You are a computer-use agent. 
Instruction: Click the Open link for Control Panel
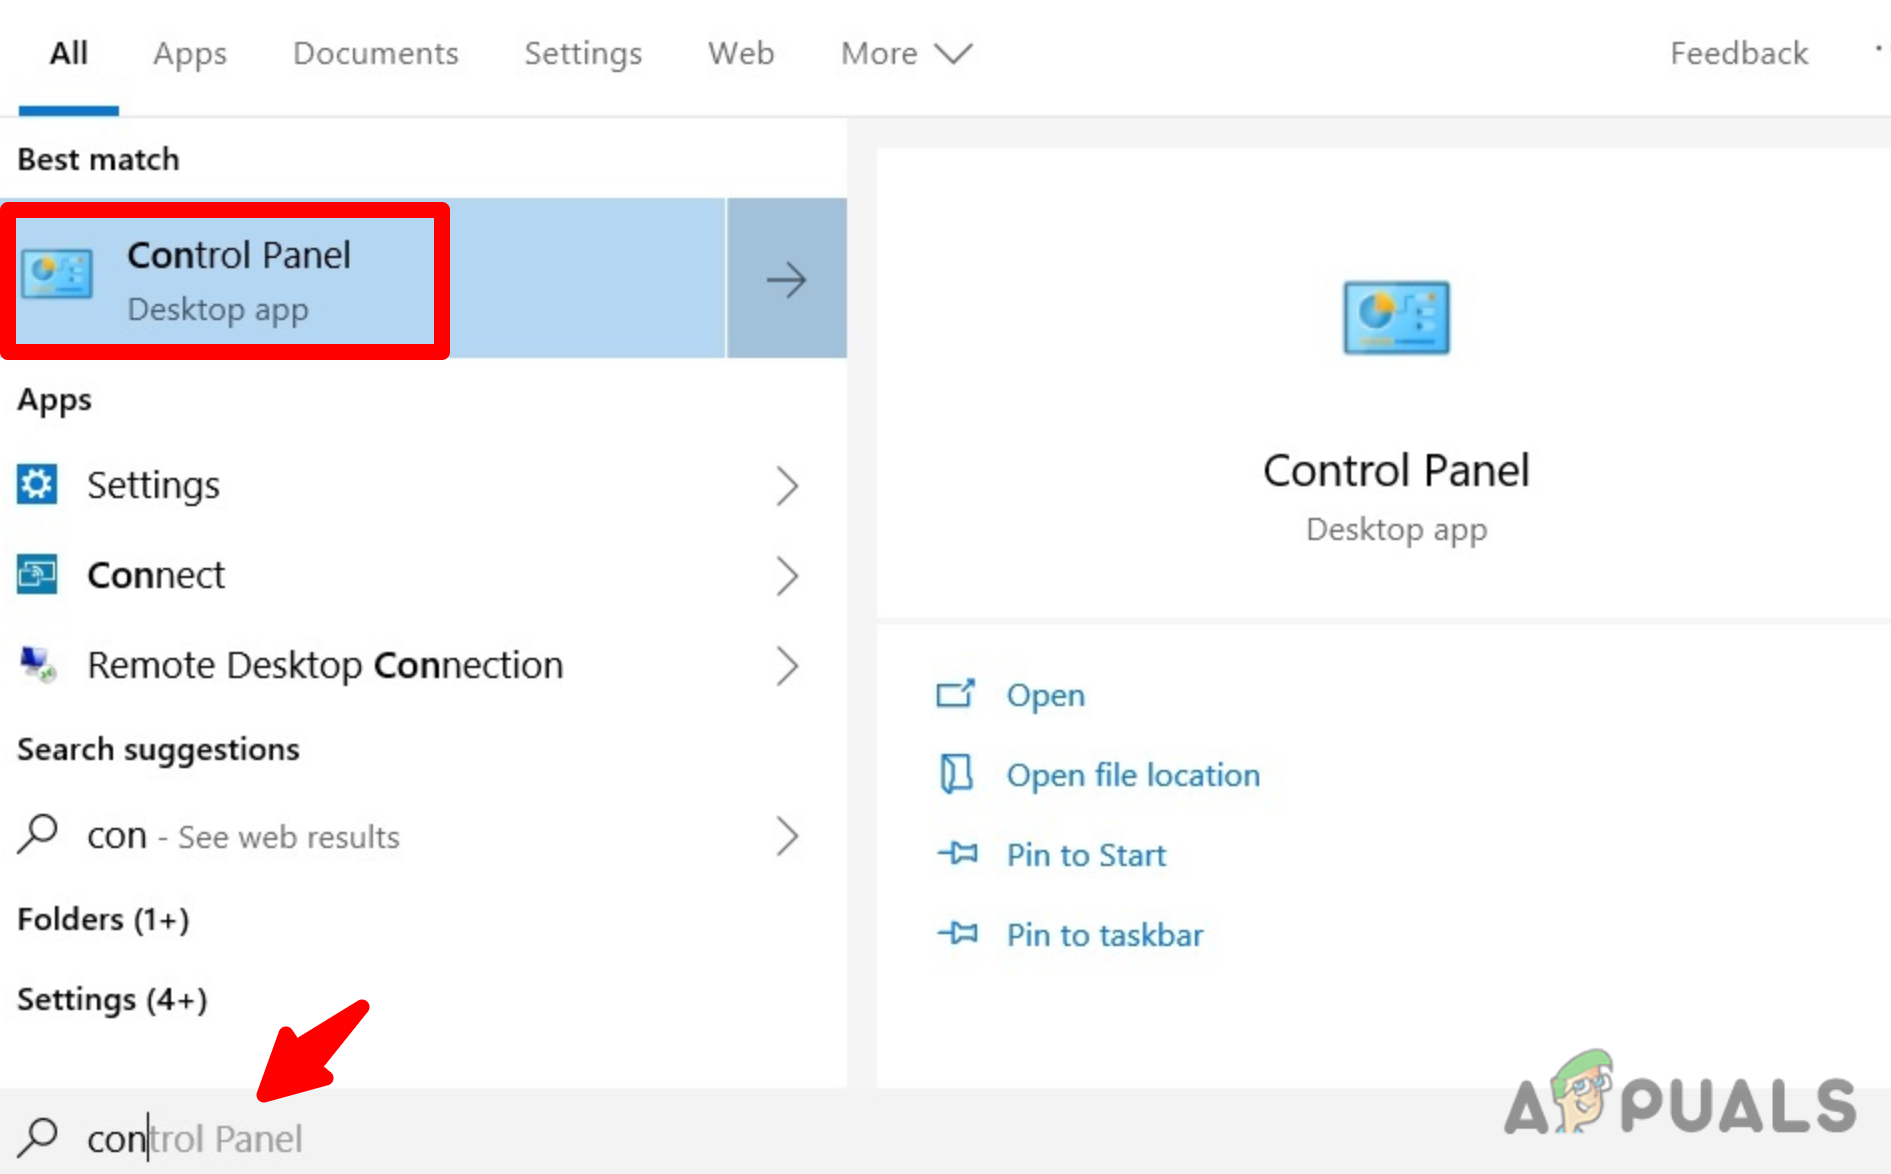[x=1045, y=695]
